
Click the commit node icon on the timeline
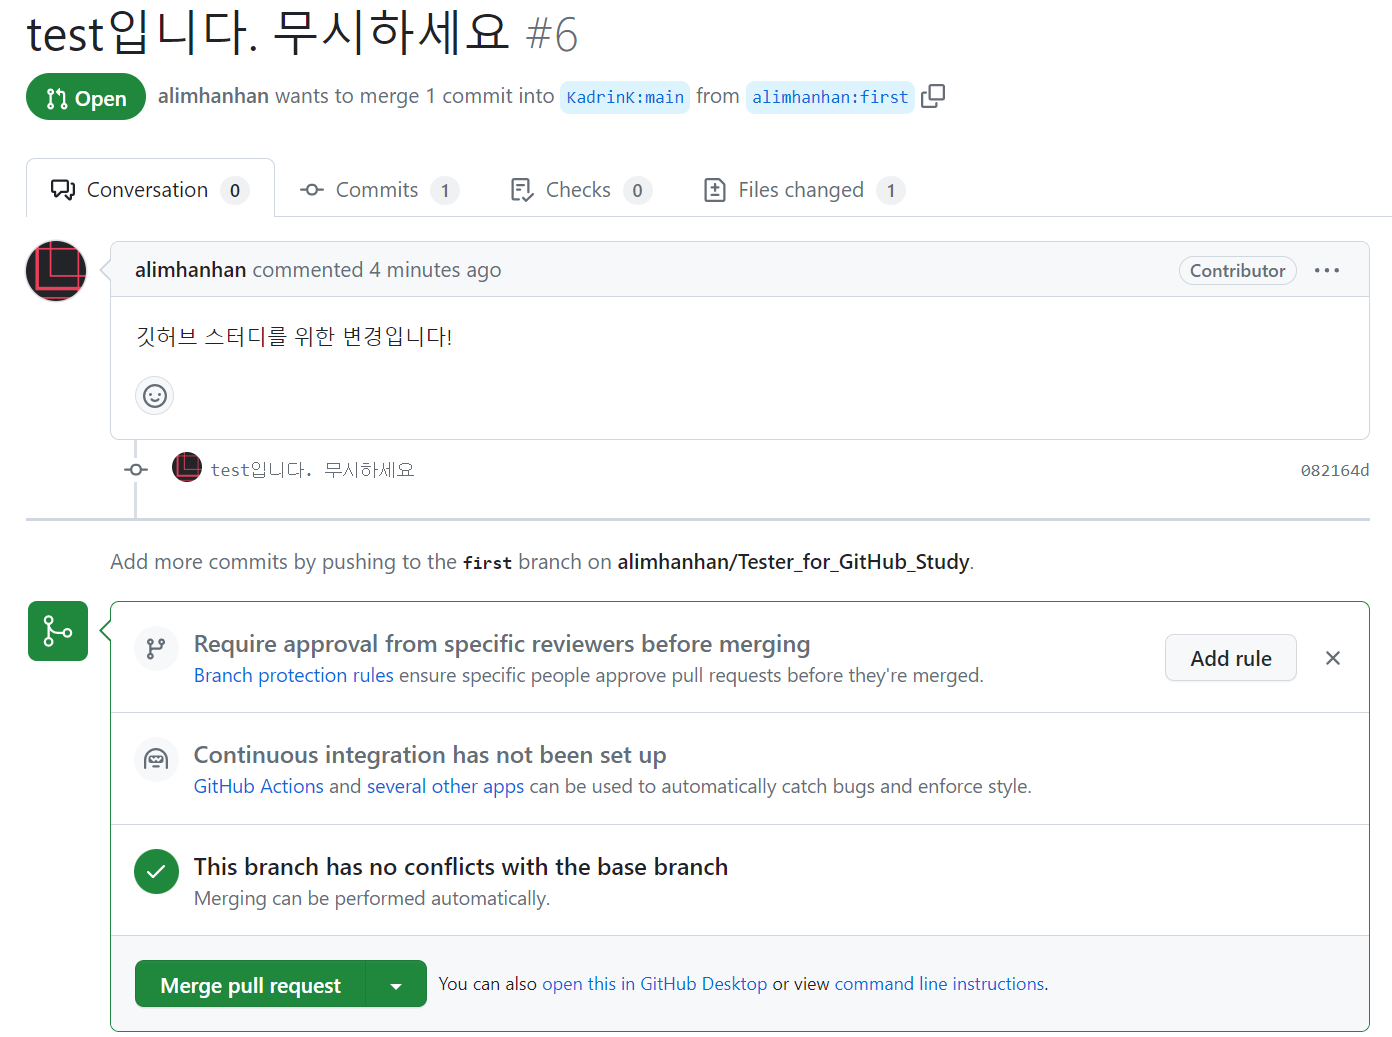pos(136,470)
